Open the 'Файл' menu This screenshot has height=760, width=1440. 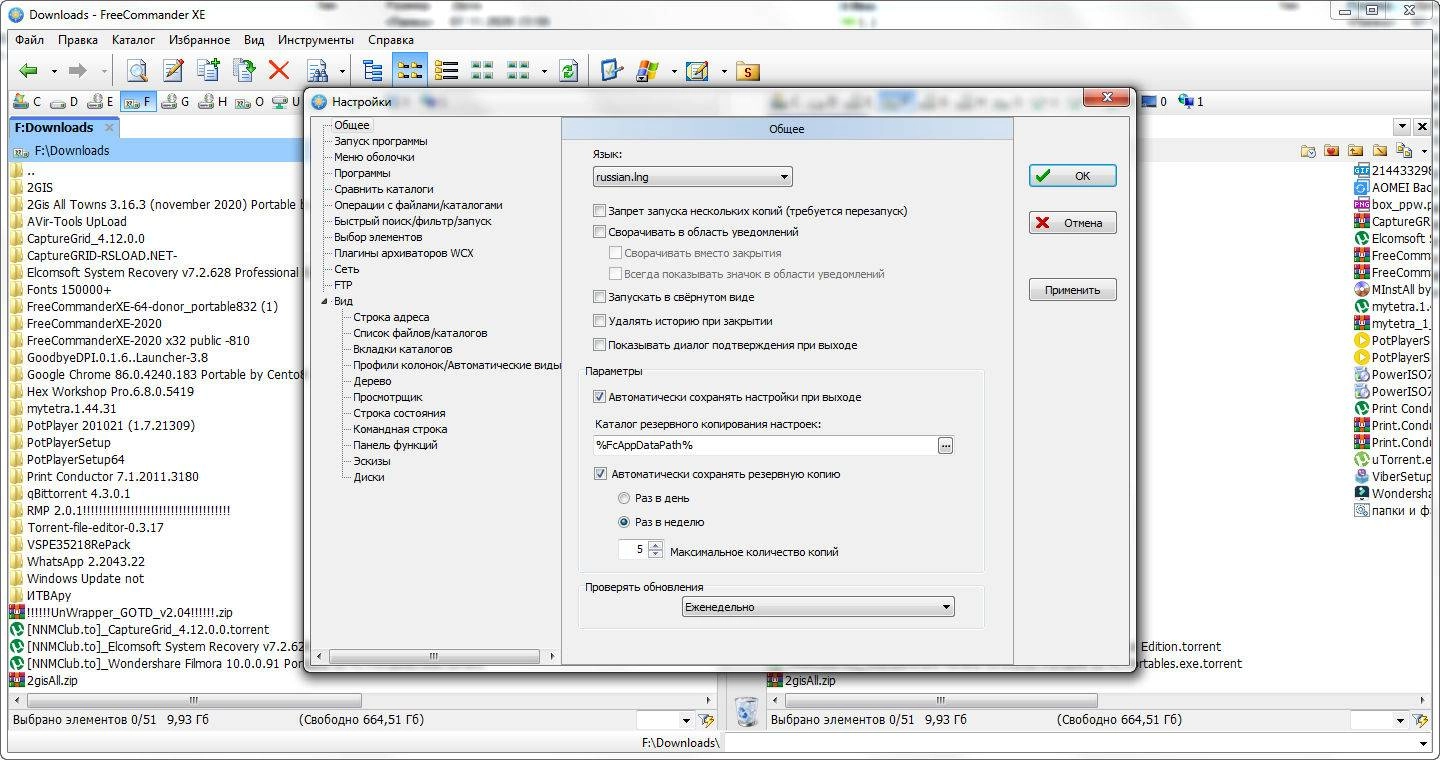pos(30,40)
